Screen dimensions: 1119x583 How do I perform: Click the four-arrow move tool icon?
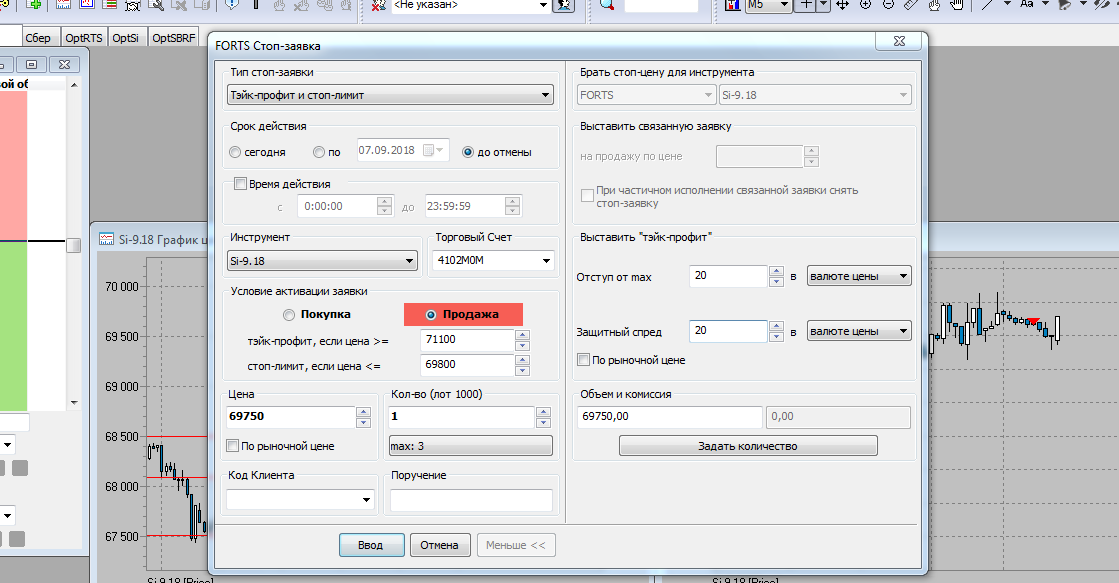click(x=843, y=4)
